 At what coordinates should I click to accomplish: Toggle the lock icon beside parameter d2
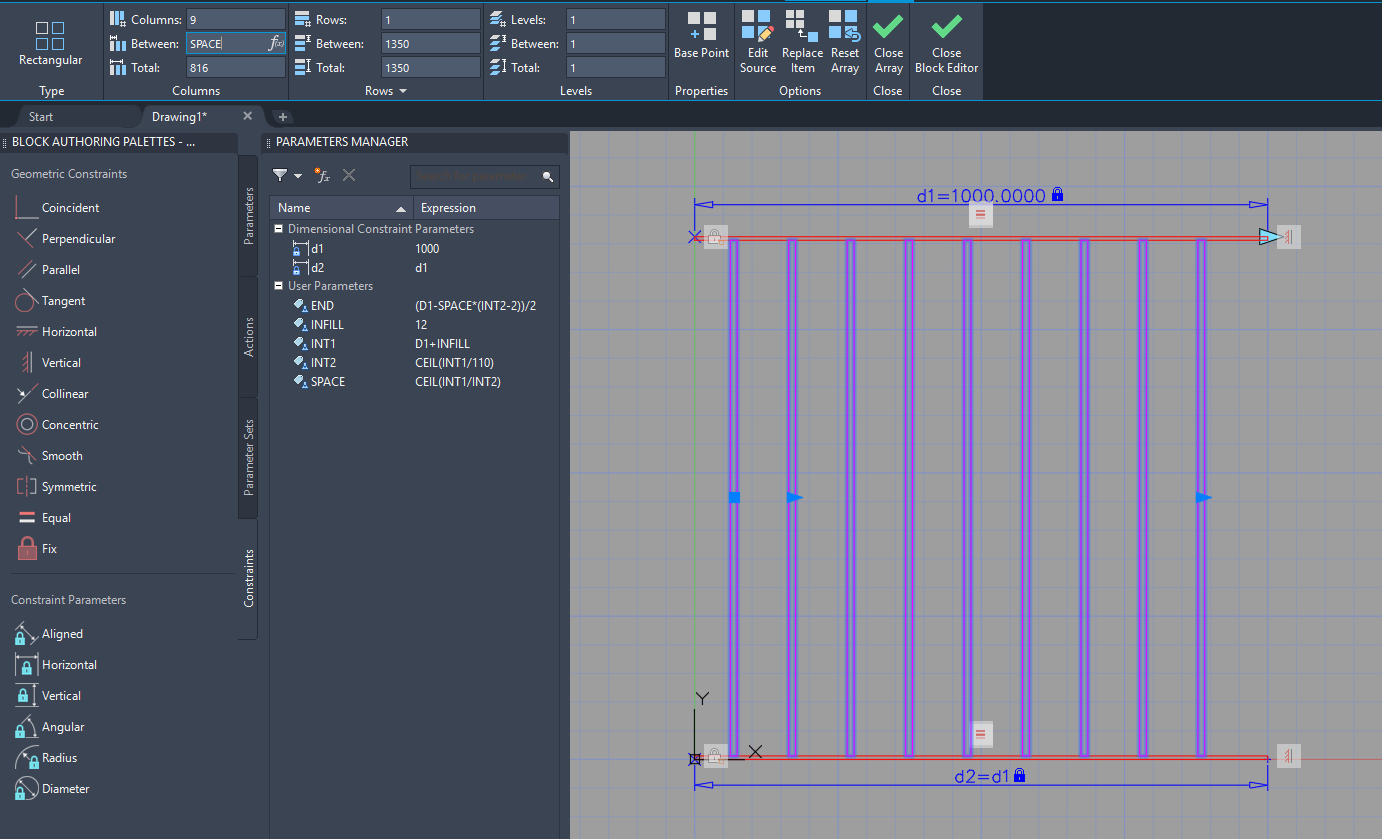[x=295, y=267]
